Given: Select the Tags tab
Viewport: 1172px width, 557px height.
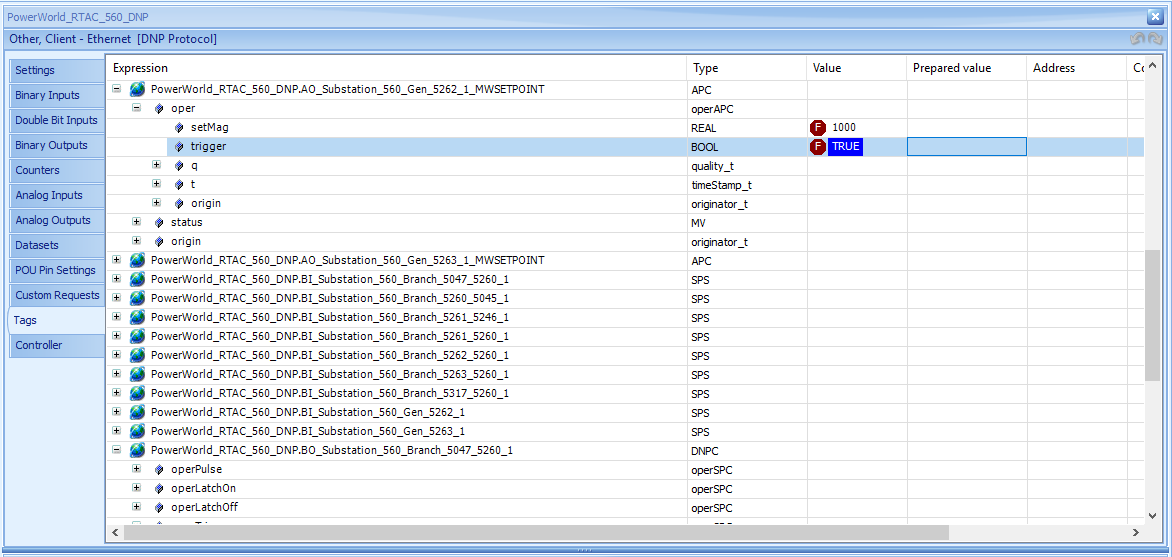Looking at the screenshot, I should 55,320.
